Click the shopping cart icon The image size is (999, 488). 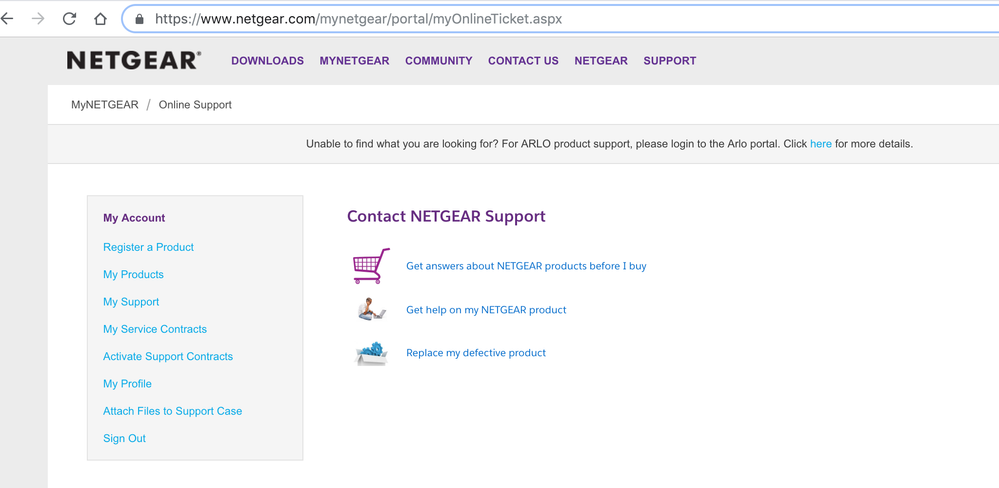click(371, 266)
